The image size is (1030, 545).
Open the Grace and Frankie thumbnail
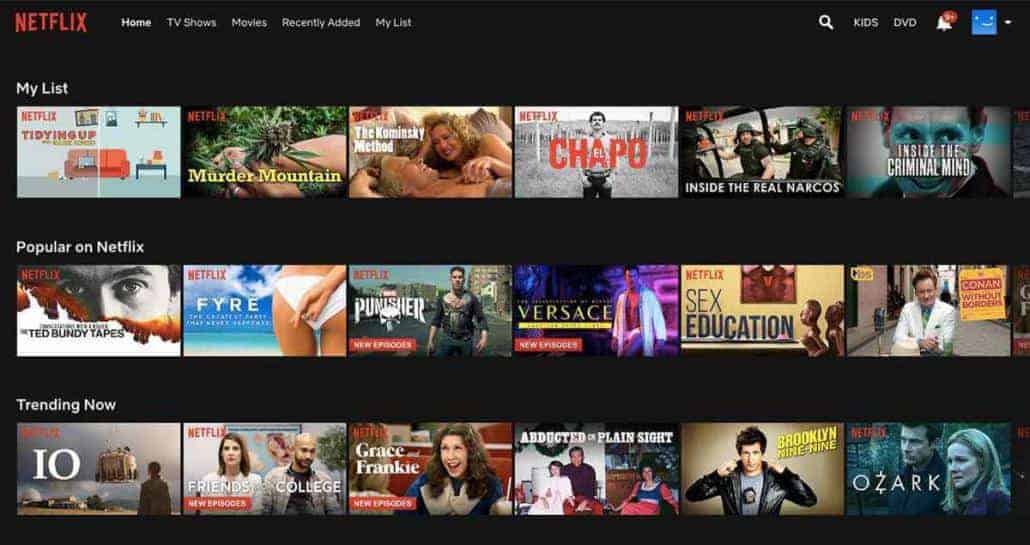tap(430, 469)
